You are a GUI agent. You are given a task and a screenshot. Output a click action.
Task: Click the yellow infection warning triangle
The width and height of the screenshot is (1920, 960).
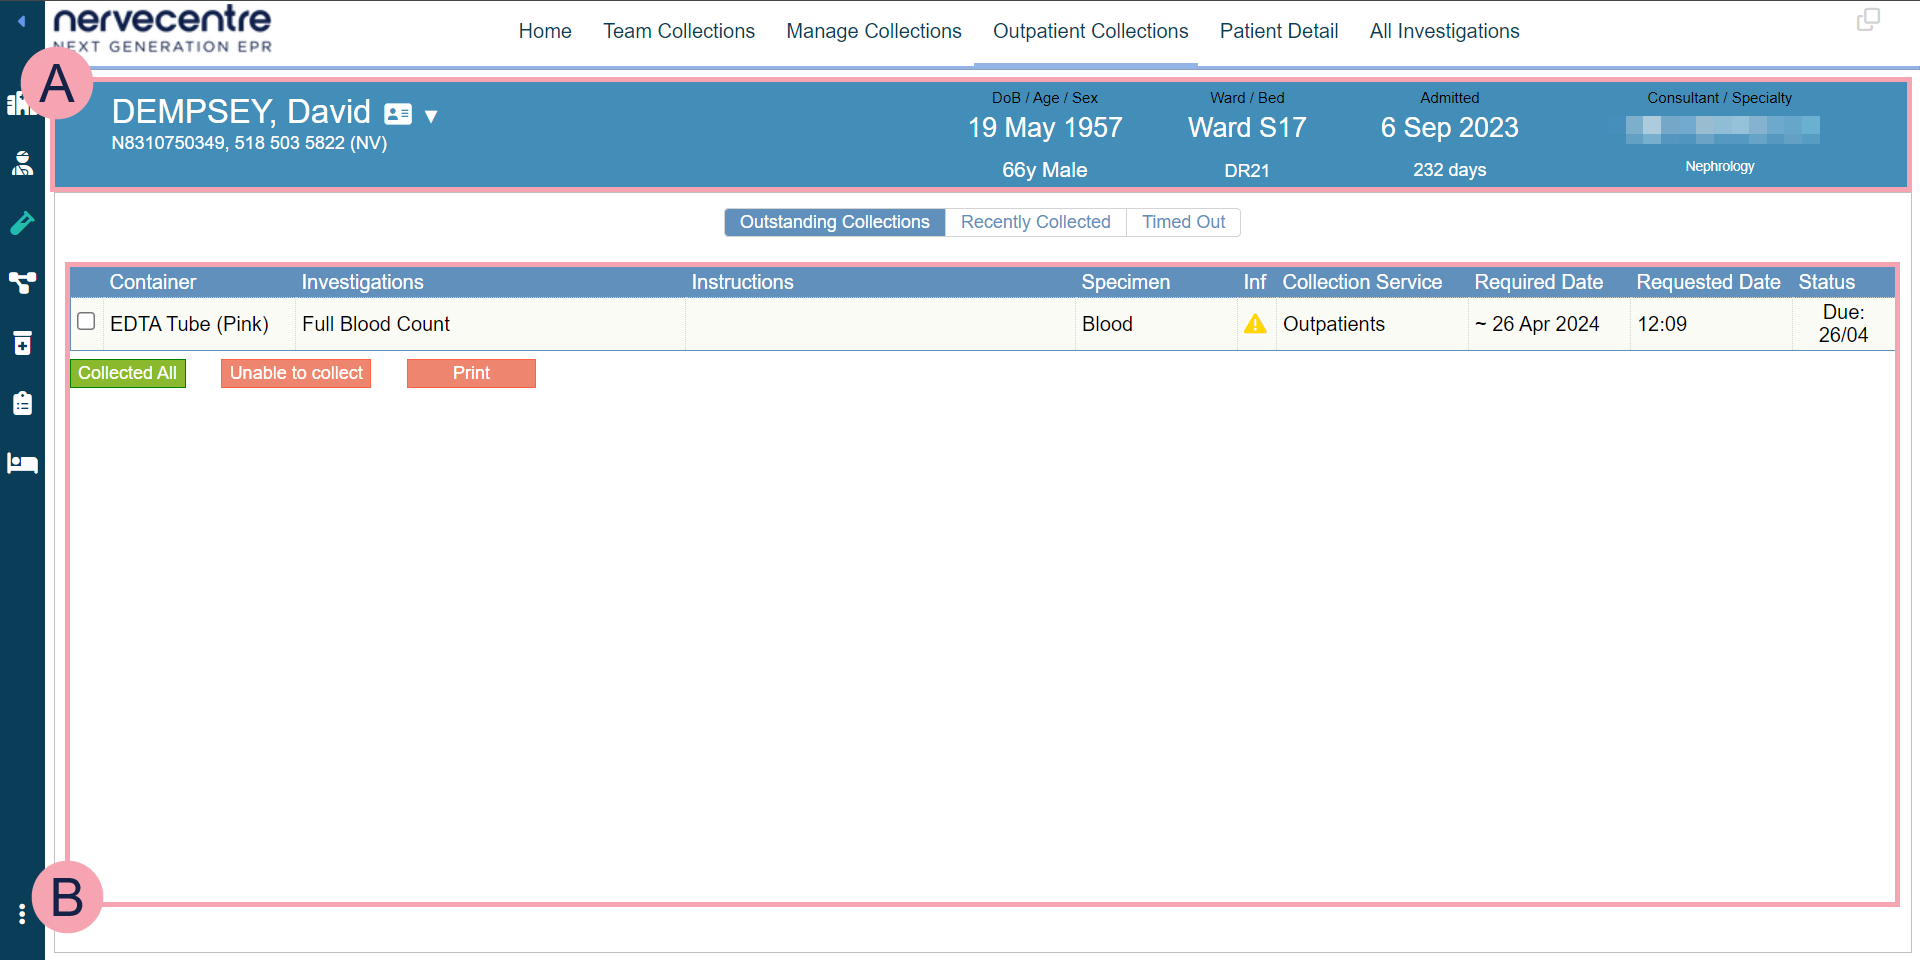pos(1255,324)
